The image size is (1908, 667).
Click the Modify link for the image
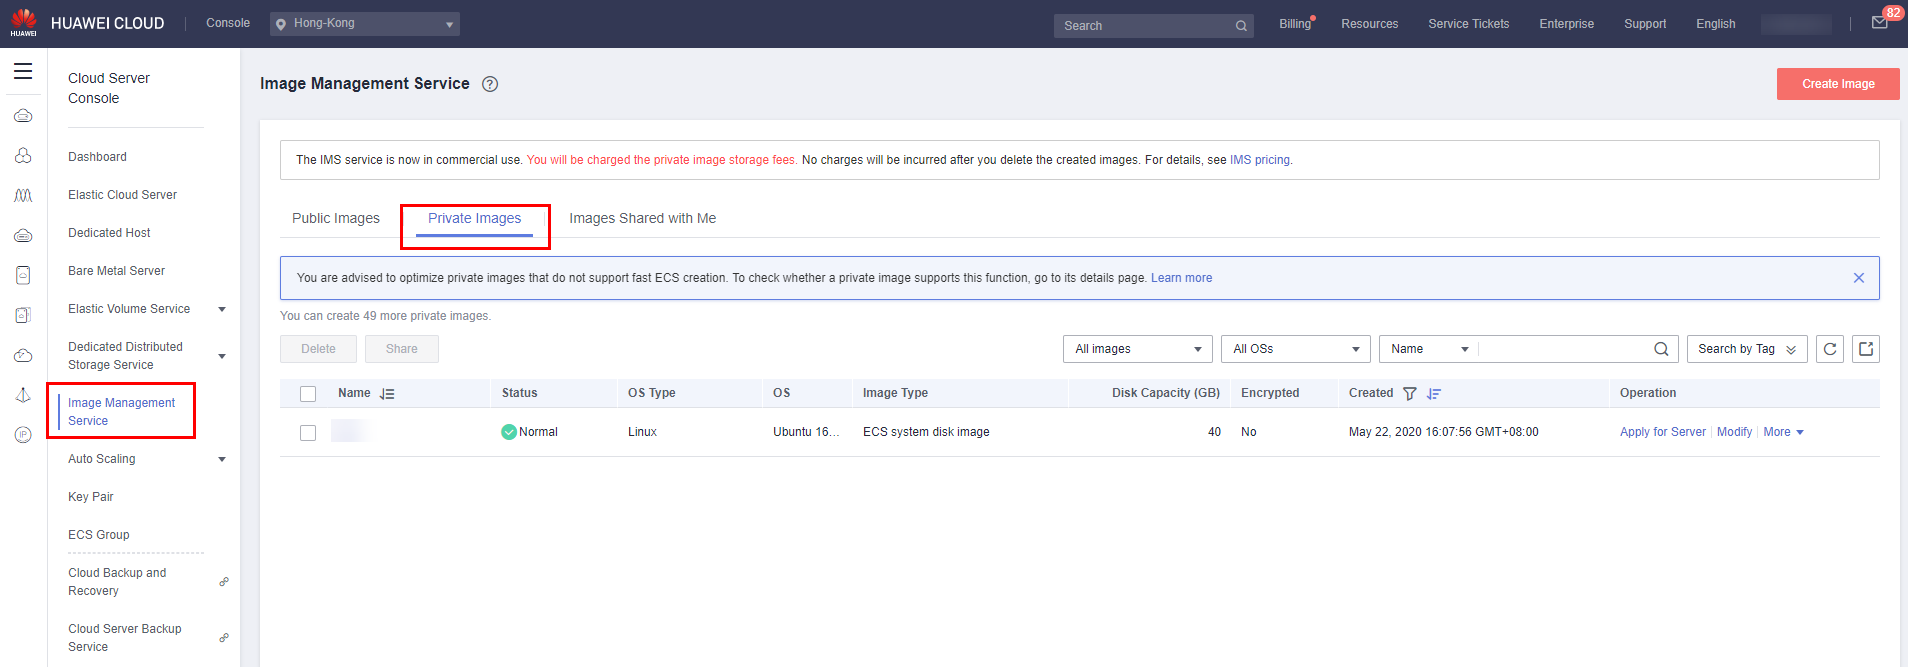pos(1735,432)
